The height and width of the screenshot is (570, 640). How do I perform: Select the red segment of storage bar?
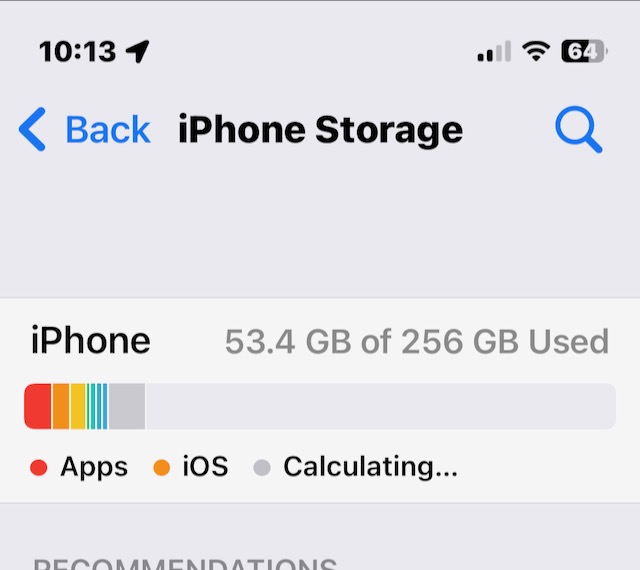38,407
